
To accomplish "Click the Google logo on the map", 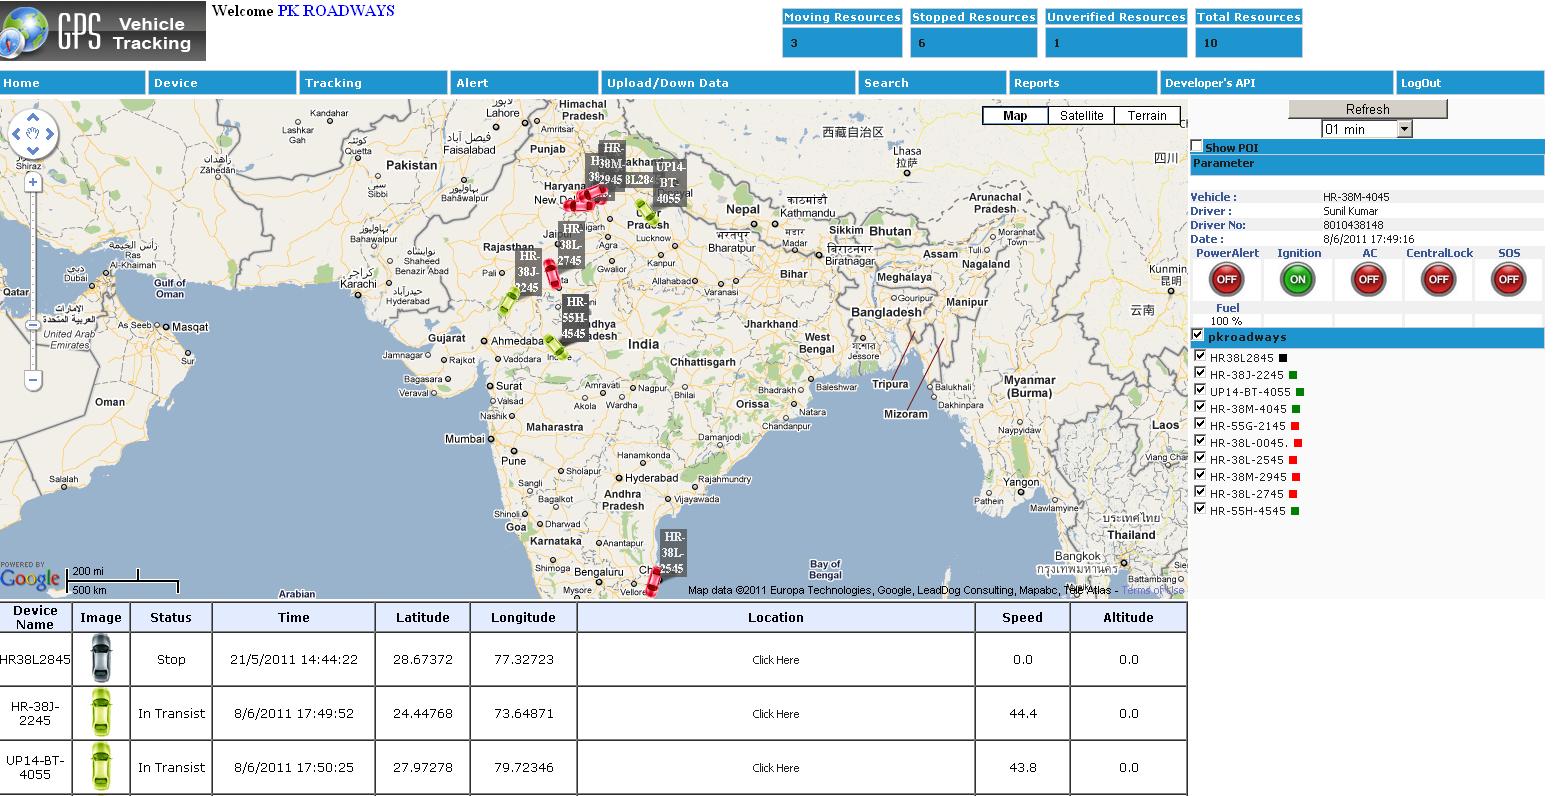I will click(x=30, y=578).
